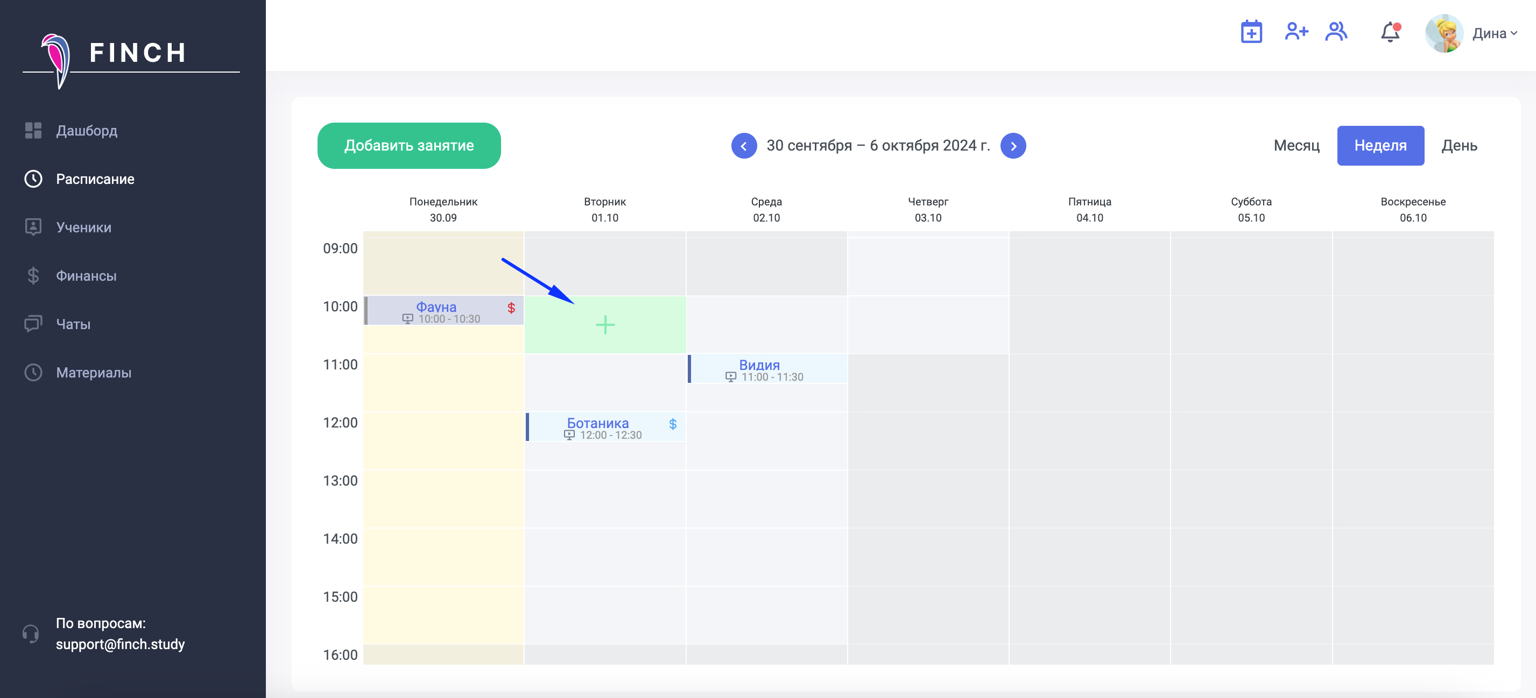Open the notifications bell
The width and height of the screenshot is (1536, 698).
1390,33
